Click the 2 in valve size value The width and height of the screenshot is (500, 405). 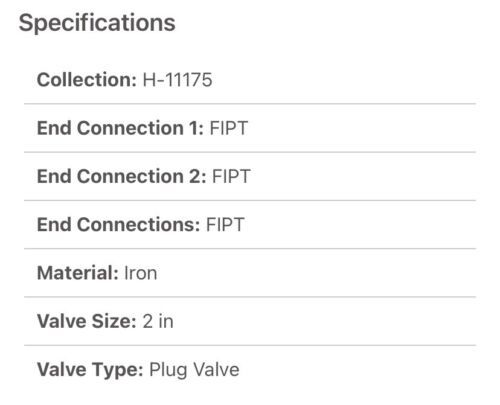coord(158,321)
